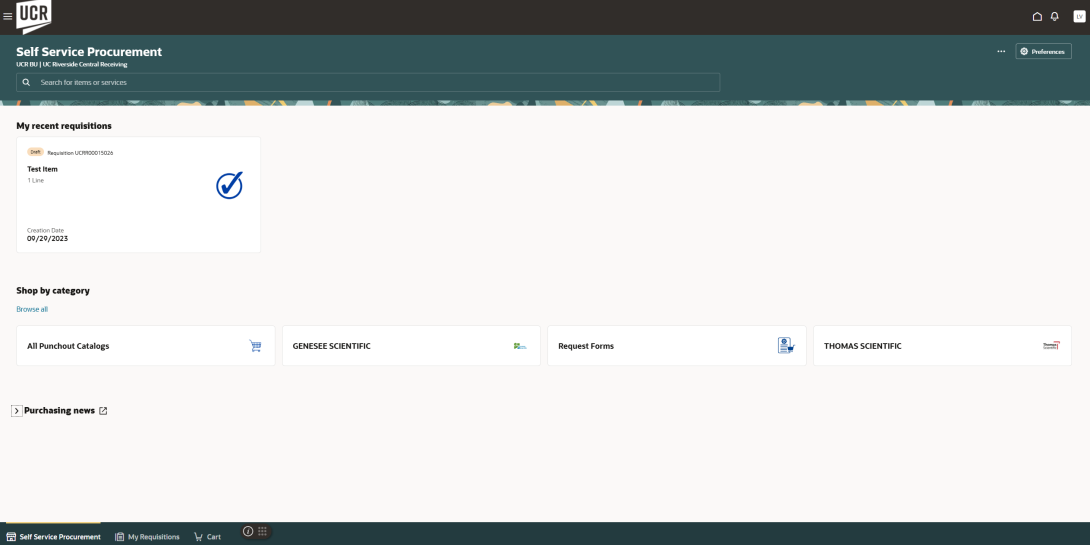
Task: Go to the home page icon
Action: tap(1037, 17)
